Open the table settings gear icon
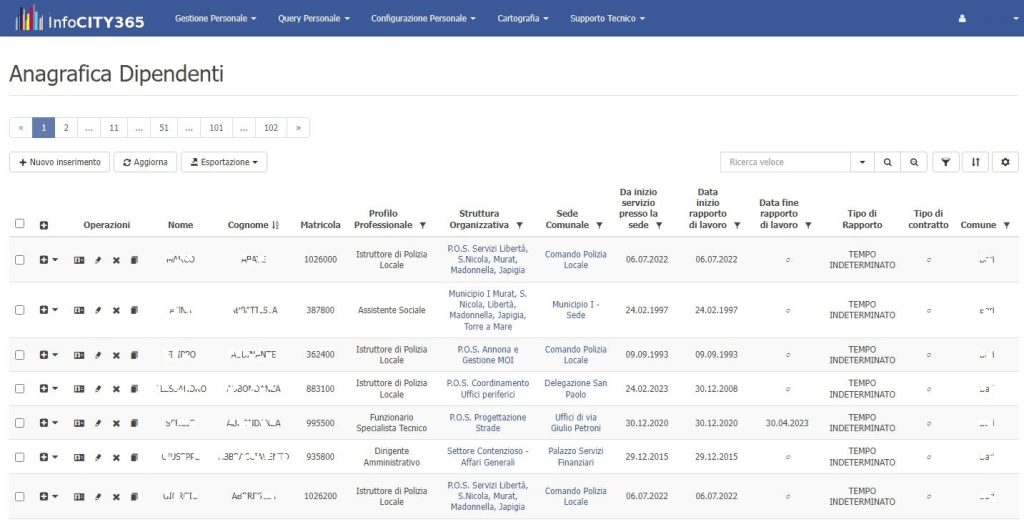Viewport: 1024px width, 522px height. coord(1005,162)
